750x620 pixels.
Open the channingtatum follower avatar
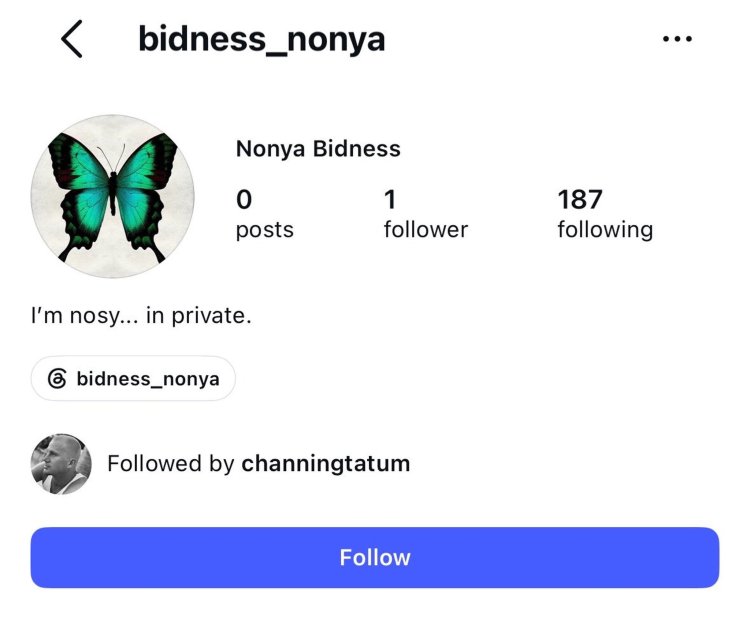61,464
